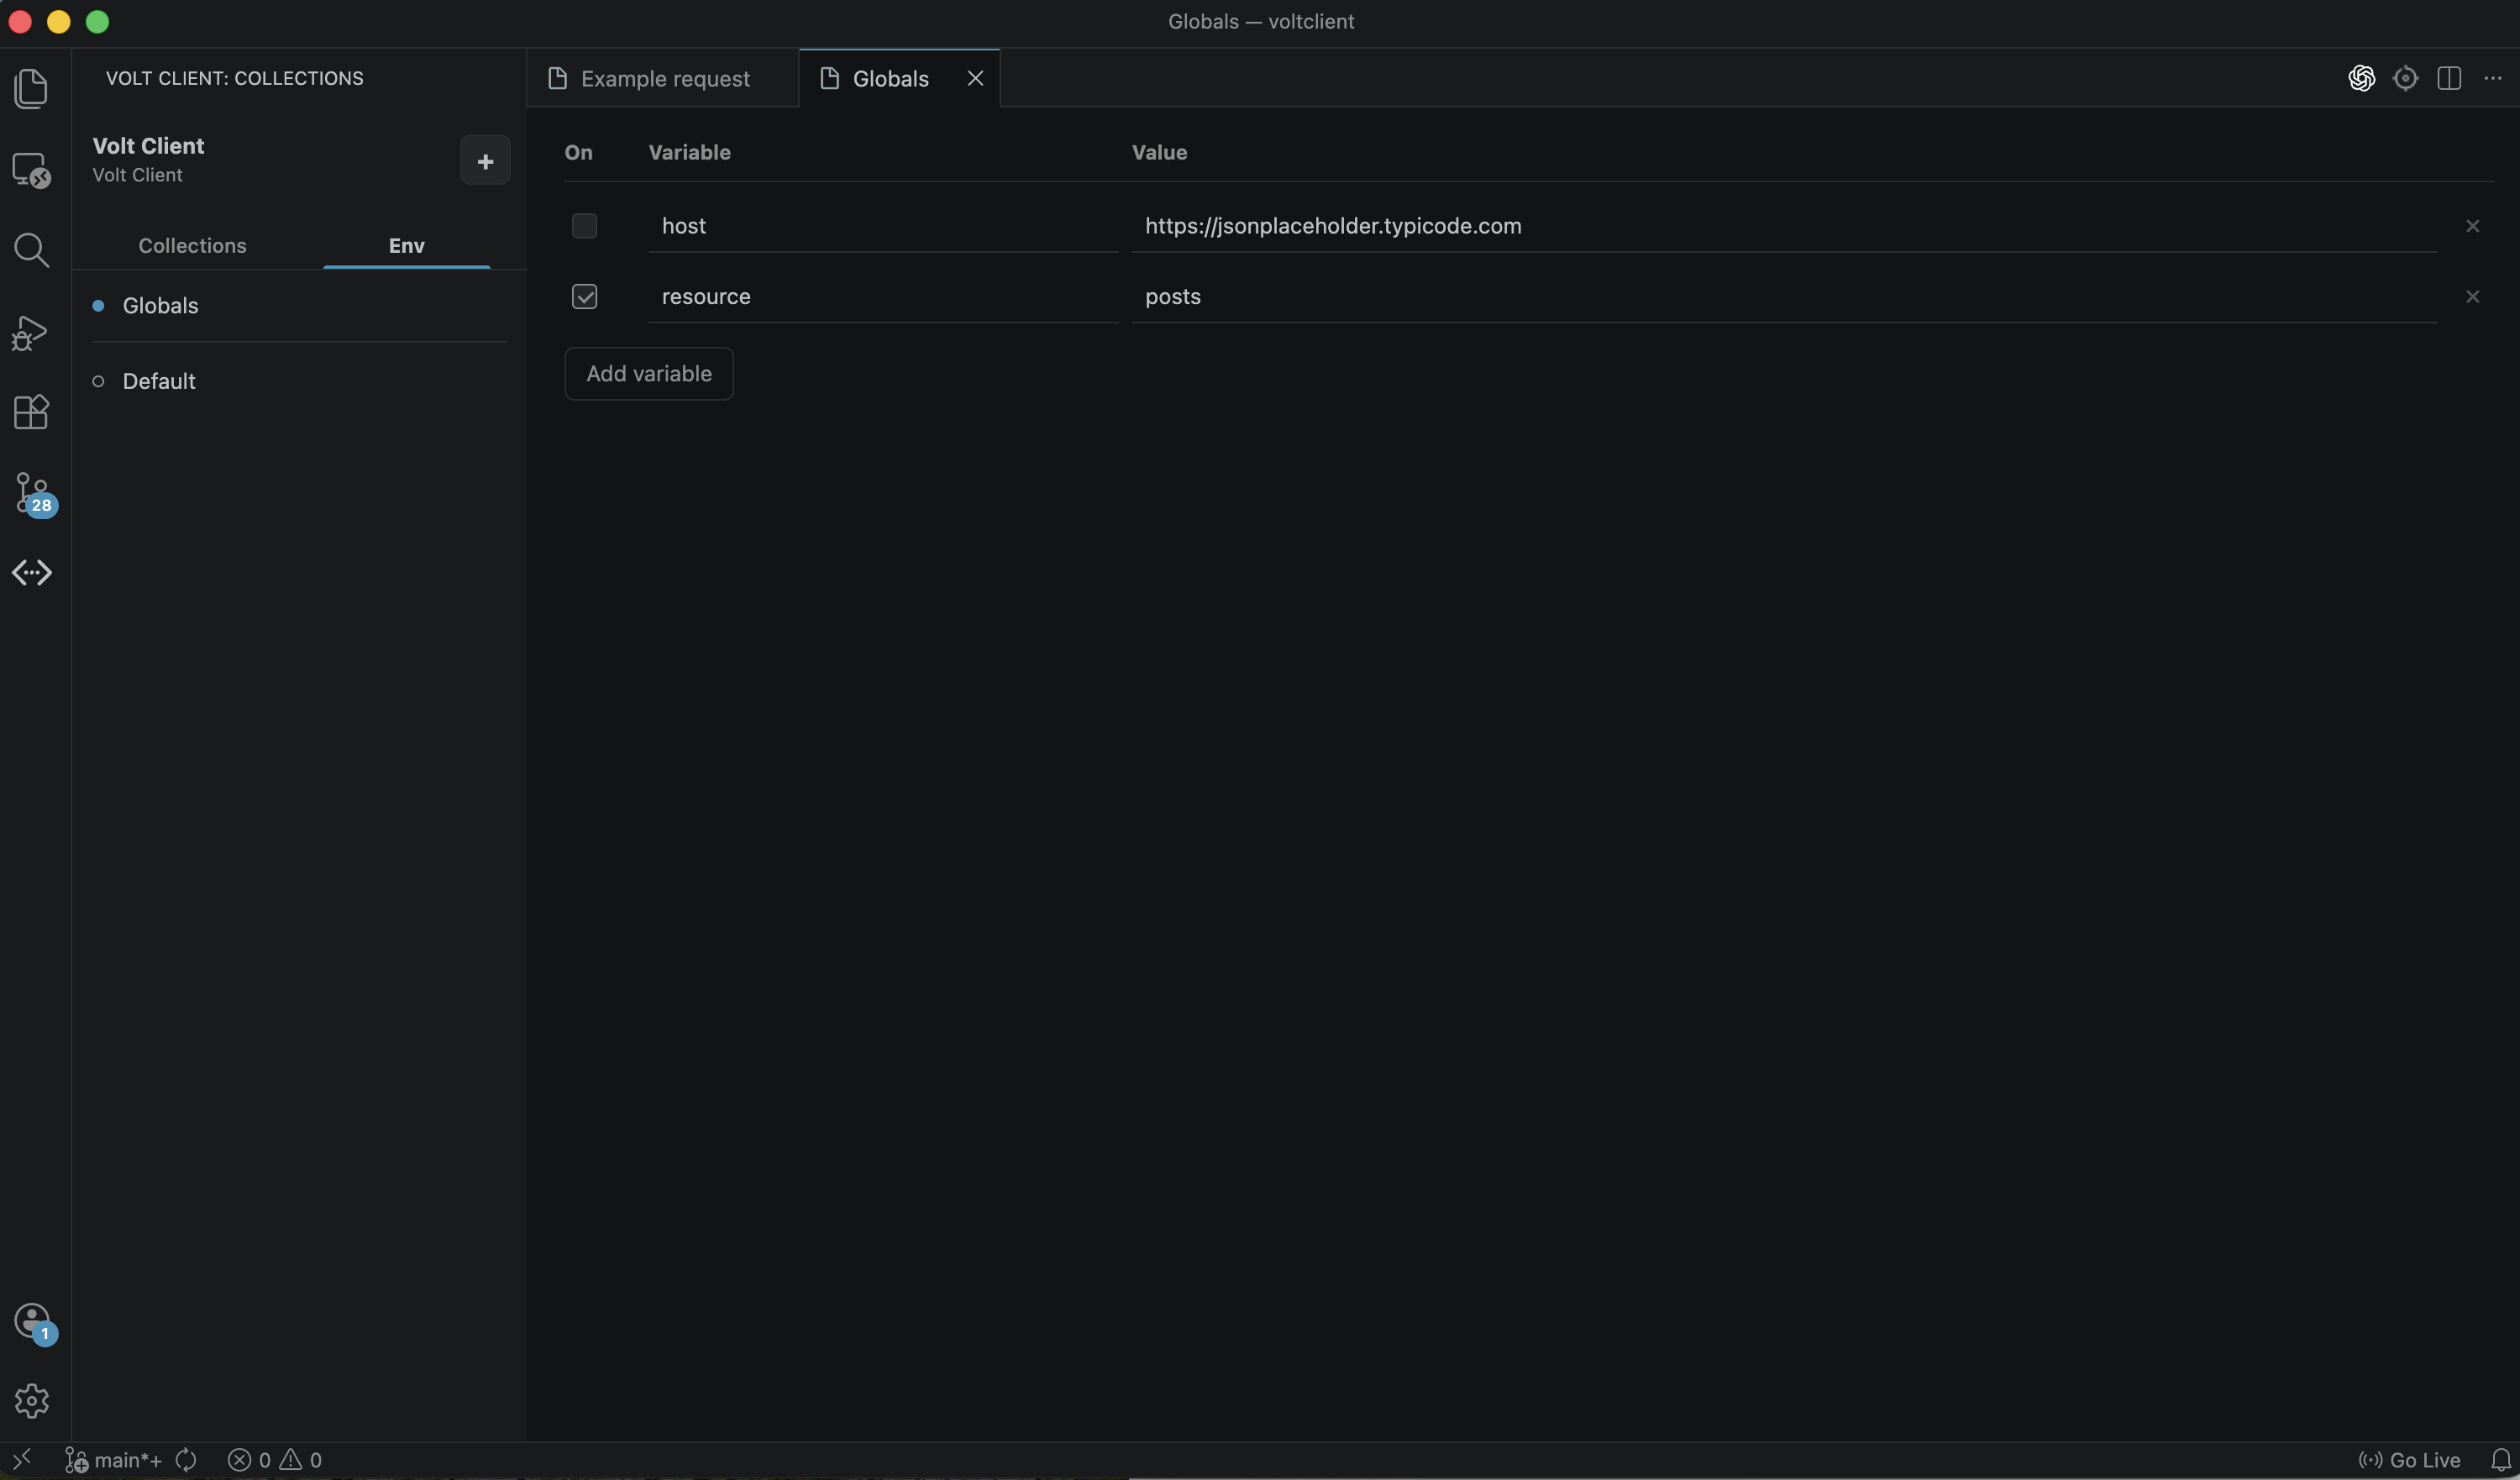
Task: Open the Extensions view icon
Action: pos(31,411)
